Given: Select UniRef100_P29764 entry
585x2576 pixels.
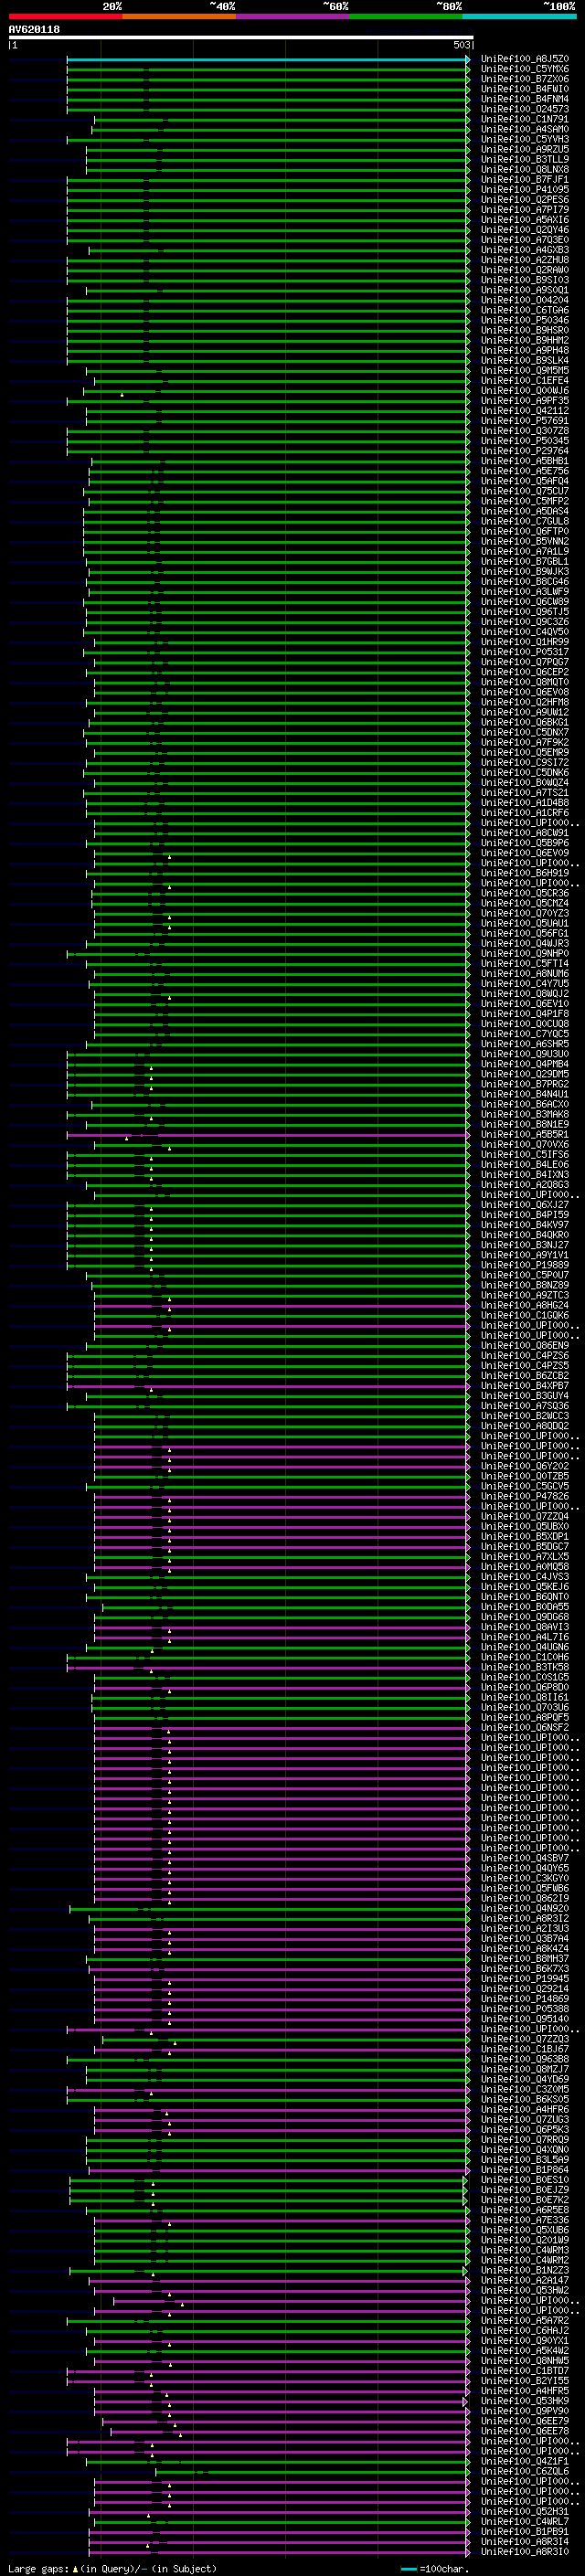Looking at the screenshot, I should (x=524, y=451).
